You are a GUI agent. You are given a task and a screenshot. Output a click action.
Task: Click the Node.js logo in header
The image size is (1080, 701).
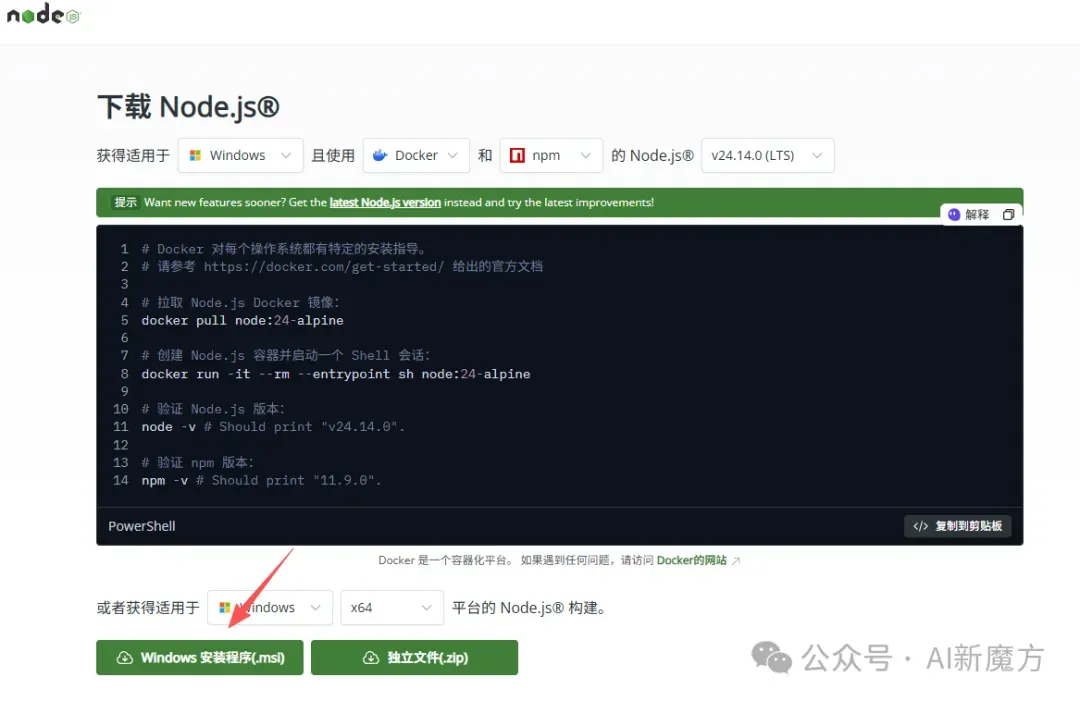click(43, 14)
